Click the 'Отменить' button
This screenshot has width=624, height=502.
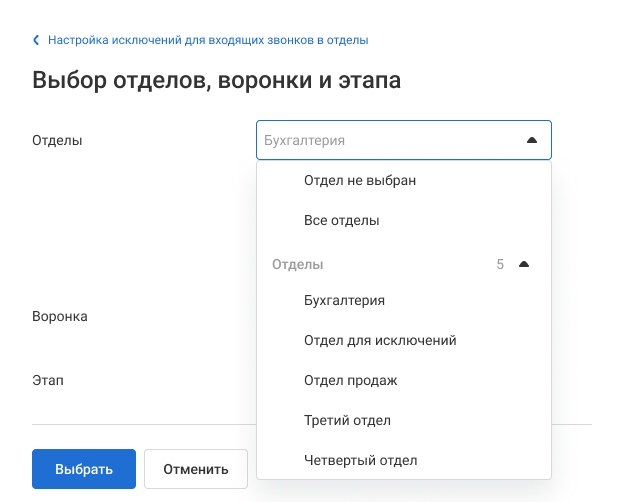[x=196, y=468]
